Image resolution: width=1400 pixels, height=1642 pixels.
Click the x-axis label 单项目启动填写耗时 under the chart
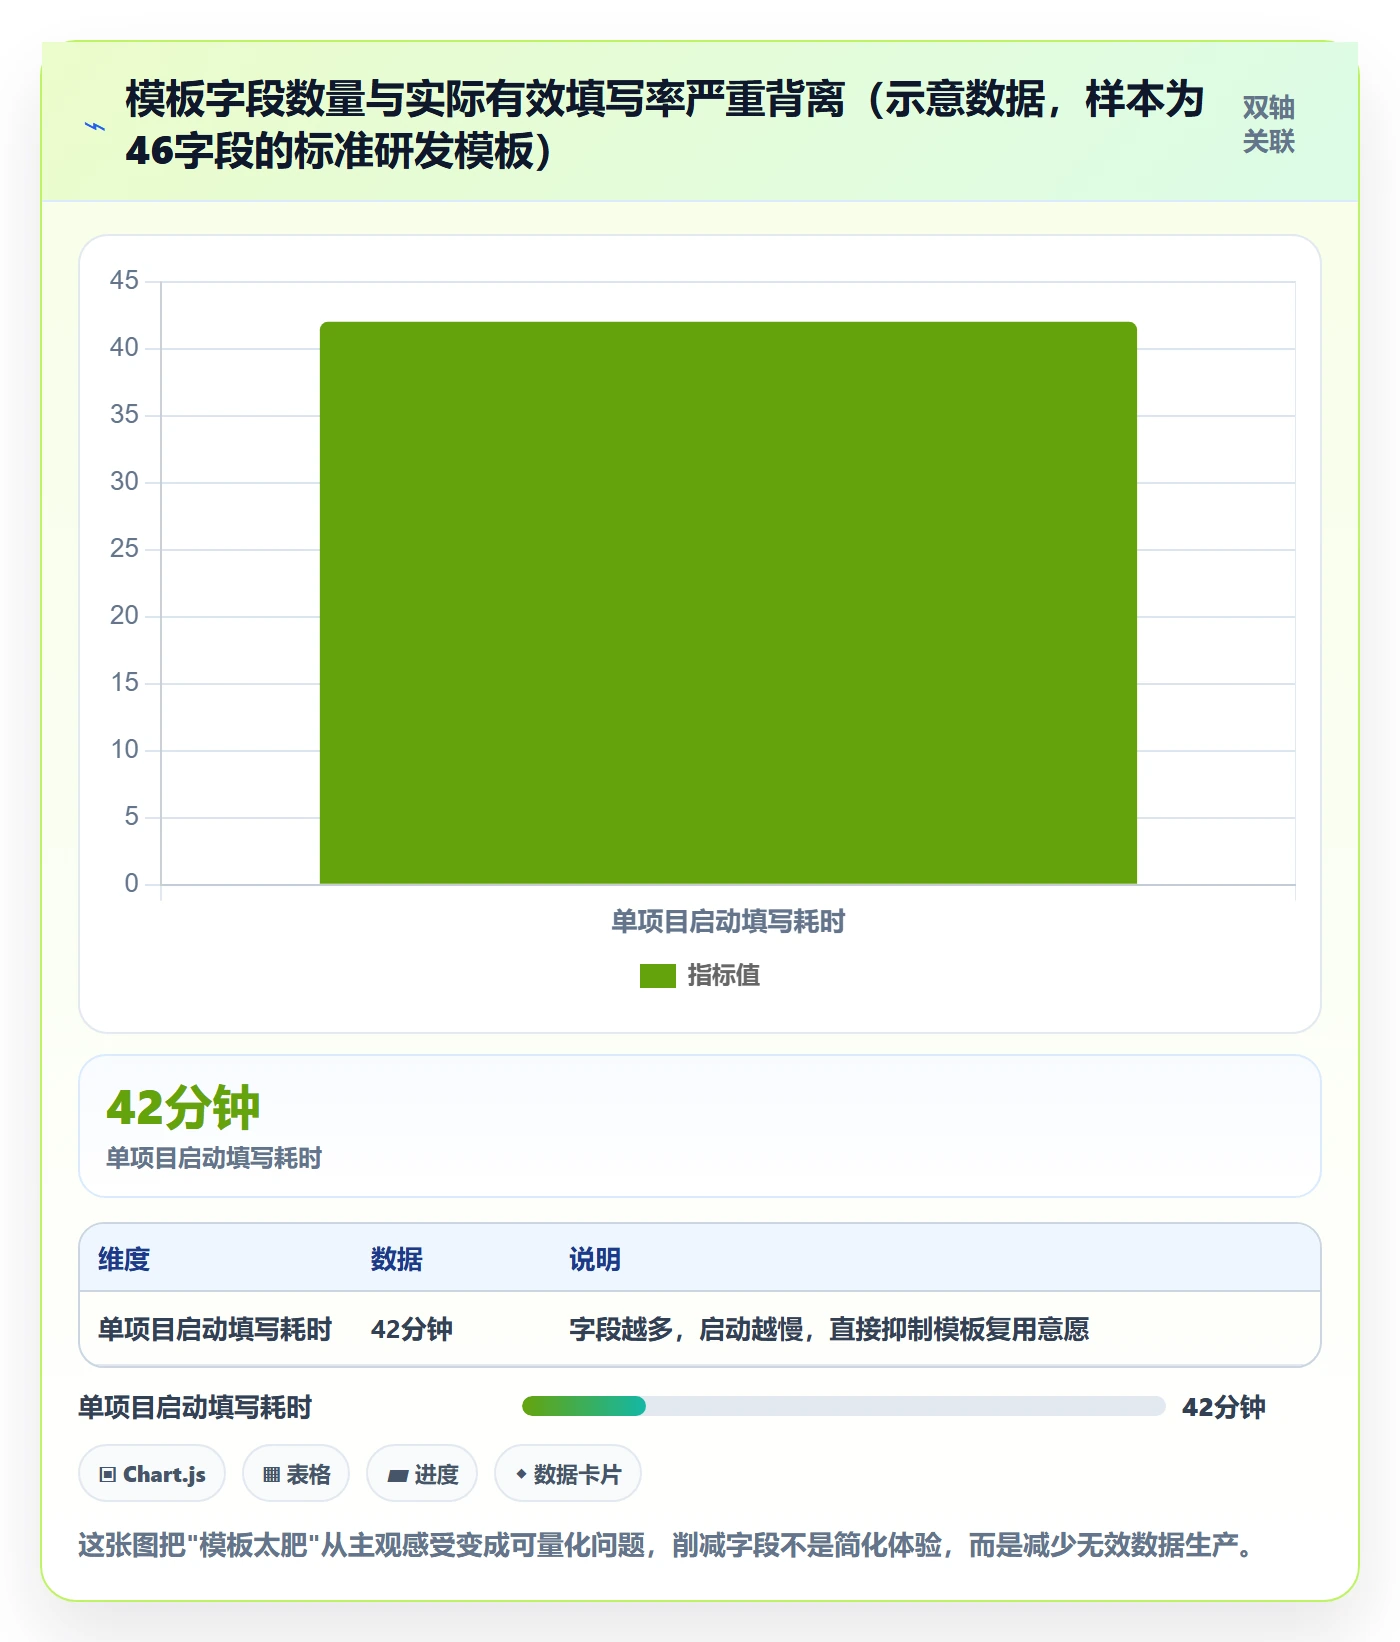pos(728,921)
